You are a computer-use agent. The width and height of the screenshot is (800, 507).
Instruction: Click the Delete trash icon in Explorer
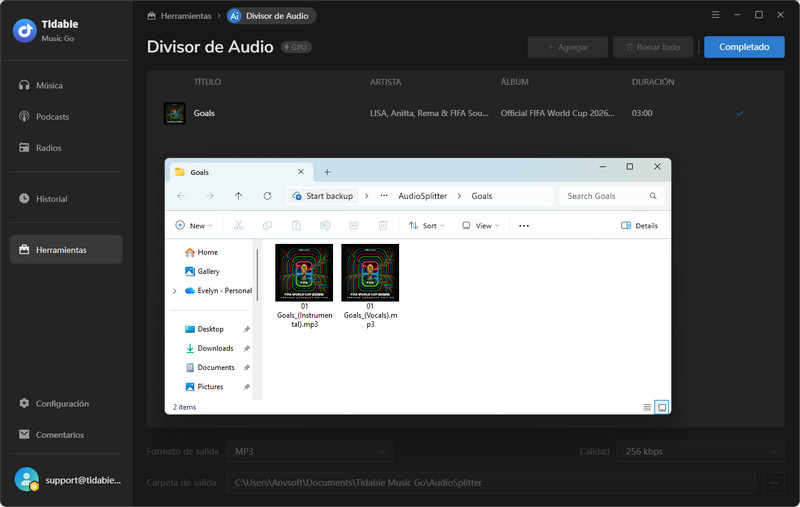tap(383, 225)
